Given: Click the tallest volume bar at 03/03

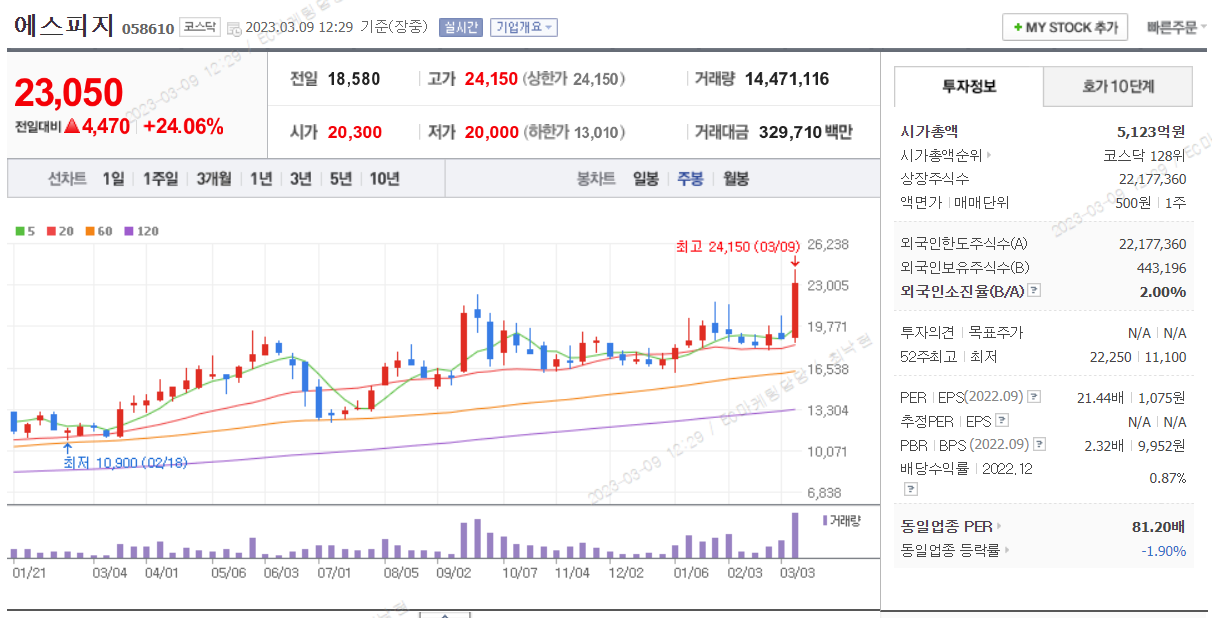Looking at the screenshot, I should tap(796, 535).
